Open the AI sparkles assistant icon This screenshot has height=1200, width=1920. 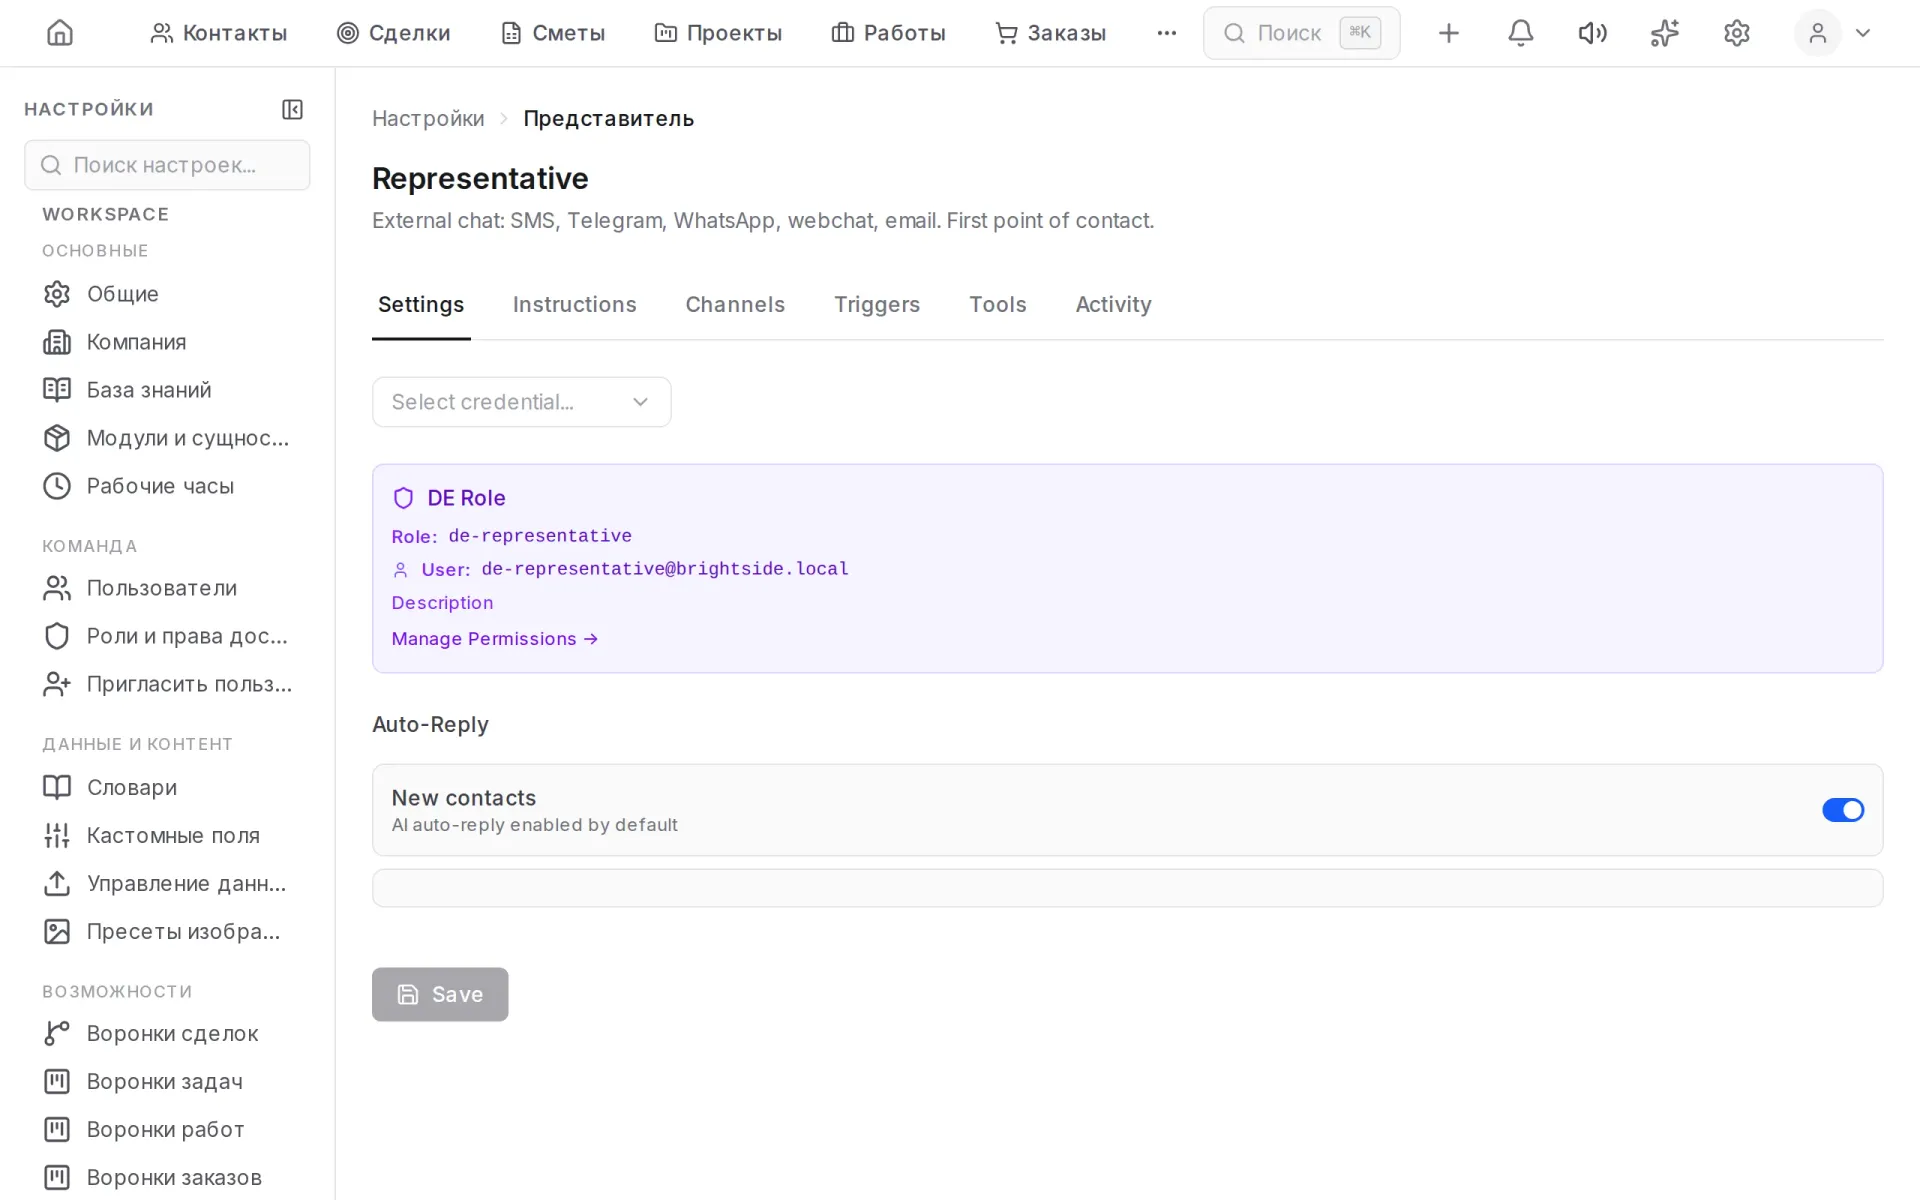coord(1664,33)
